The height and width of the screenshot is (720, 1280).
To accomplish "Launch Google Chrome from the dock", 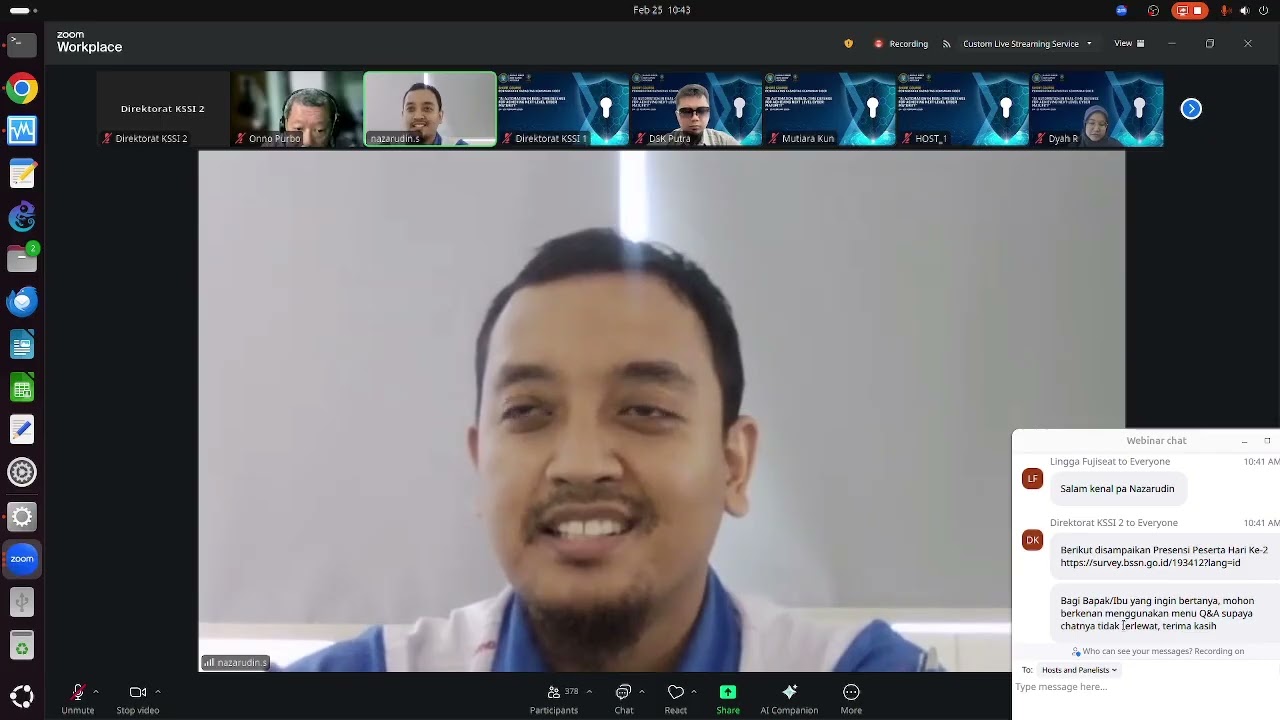I will pos(22,89).
